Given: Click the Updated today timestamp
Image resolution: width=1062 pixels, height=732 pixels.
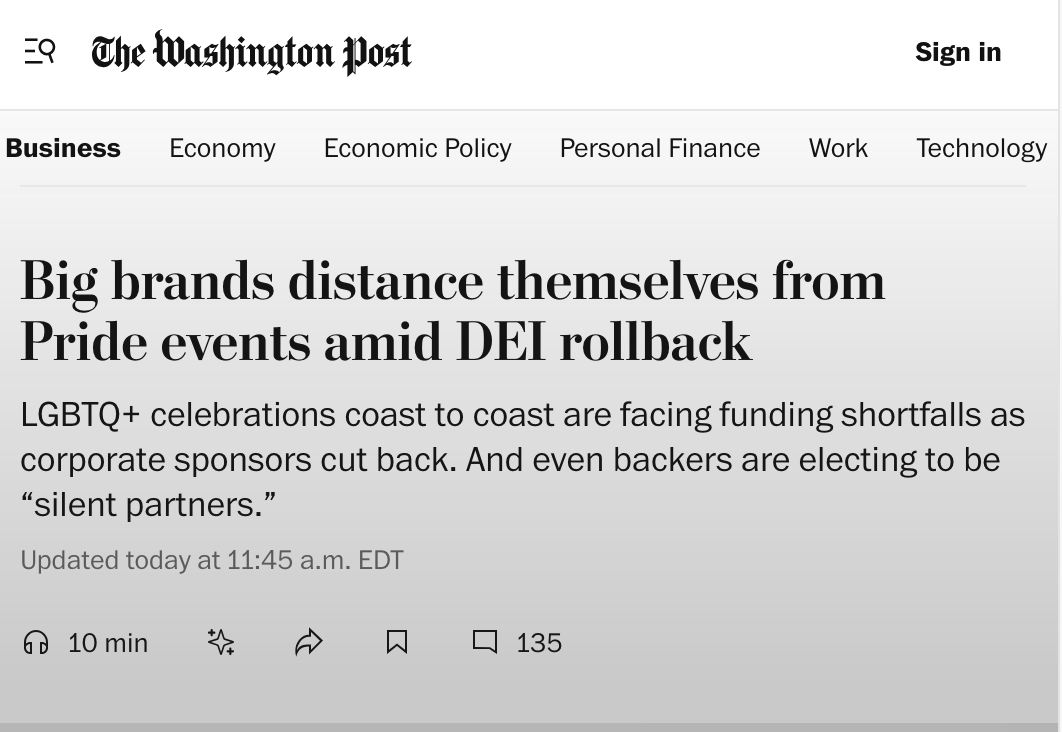Looking at the screenshot, I should (212, 560).
